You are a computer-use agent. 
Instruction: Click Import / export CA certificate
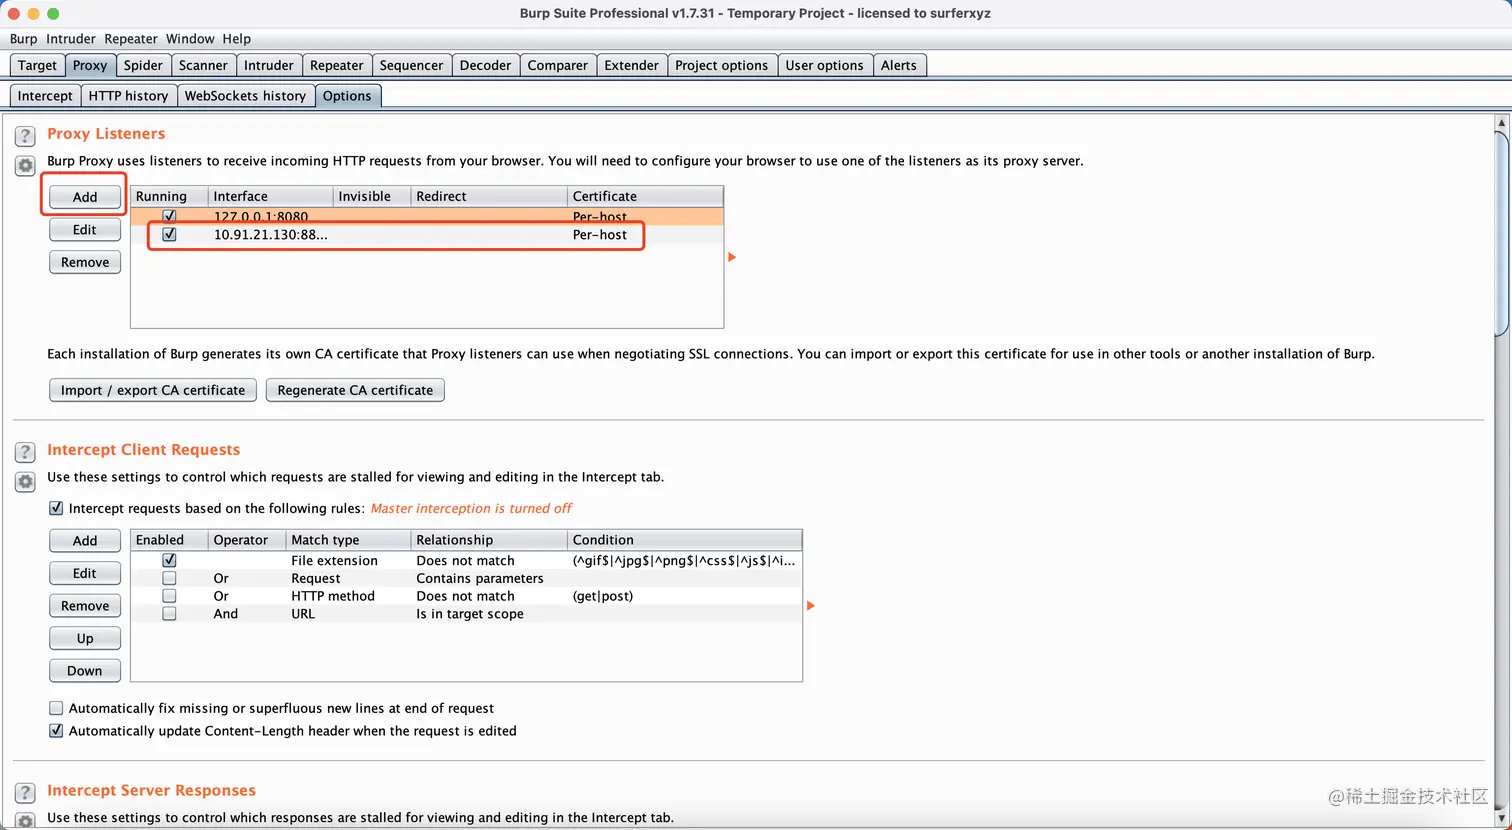click(x=153, y=390)
